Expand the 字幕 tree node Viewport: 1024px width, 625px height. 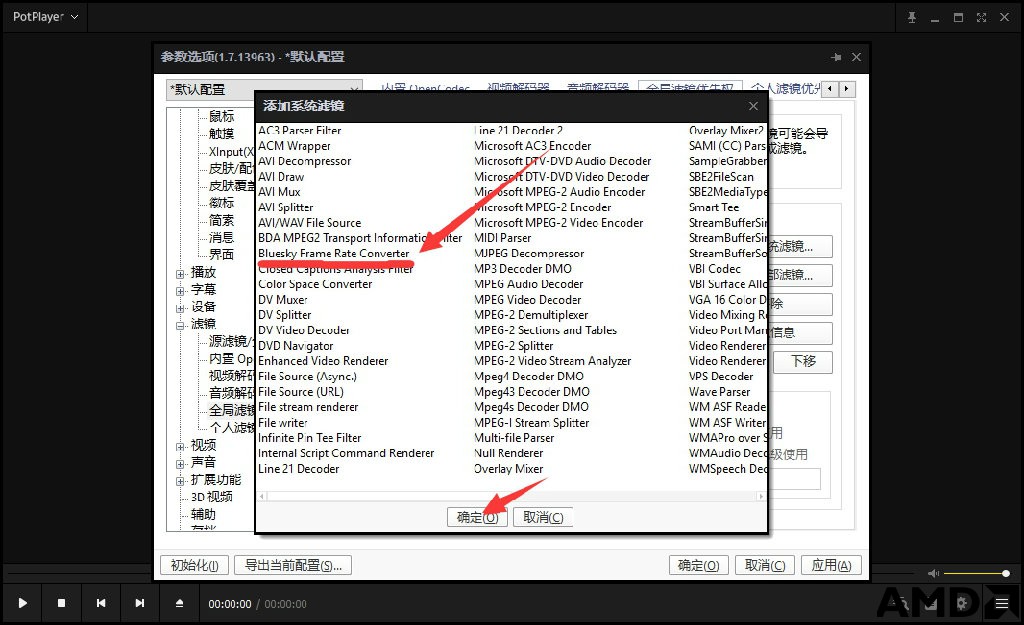tap(180, 291)
